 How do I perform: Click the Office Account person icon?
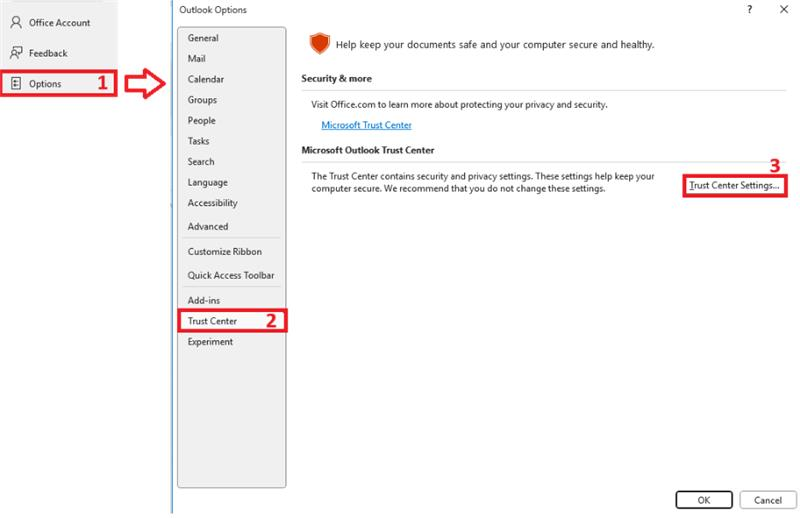click(x=16, y=22)
